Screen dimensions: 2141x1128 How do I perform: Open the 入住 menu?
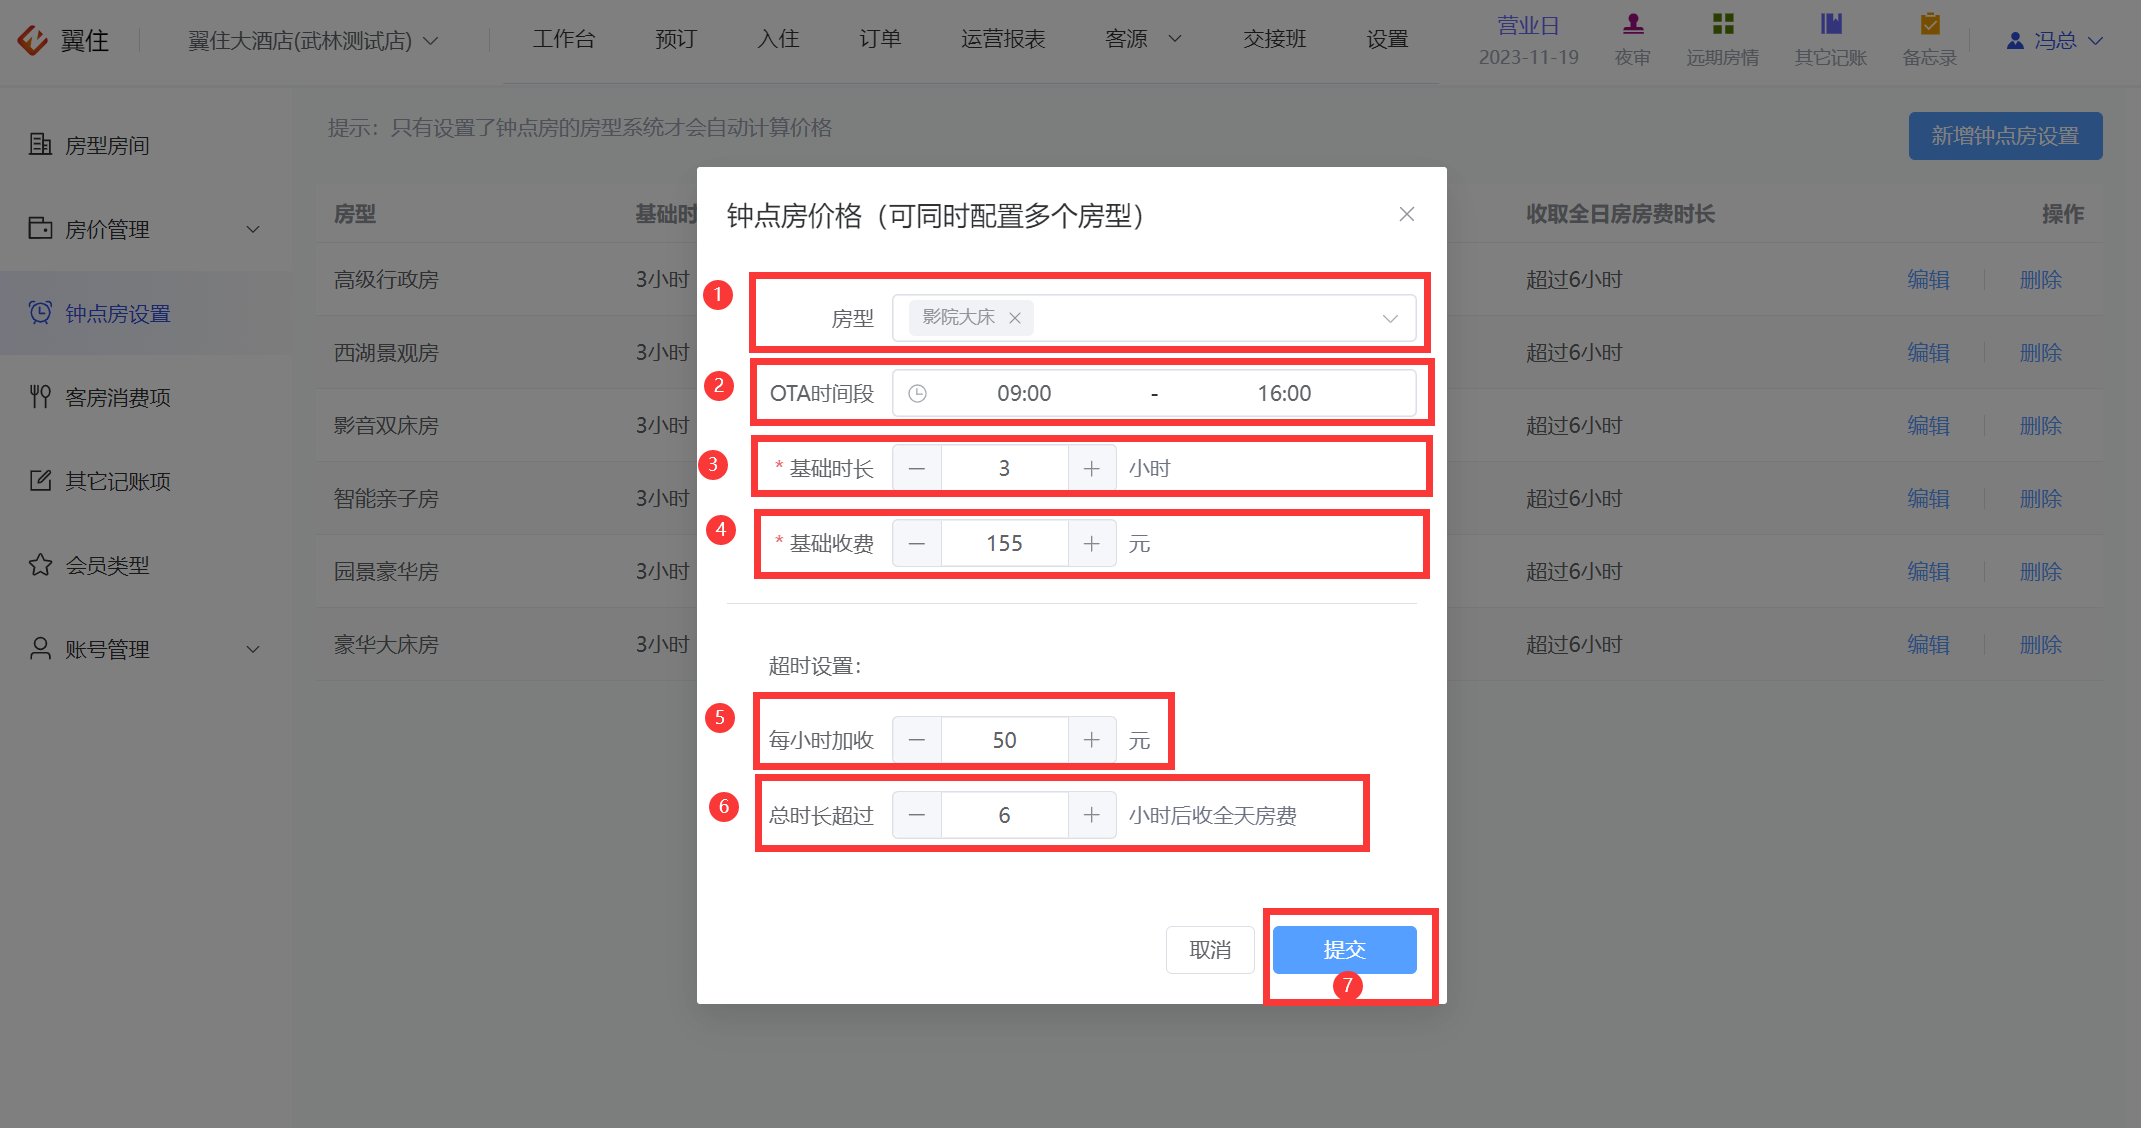click(x=778, y=39)
